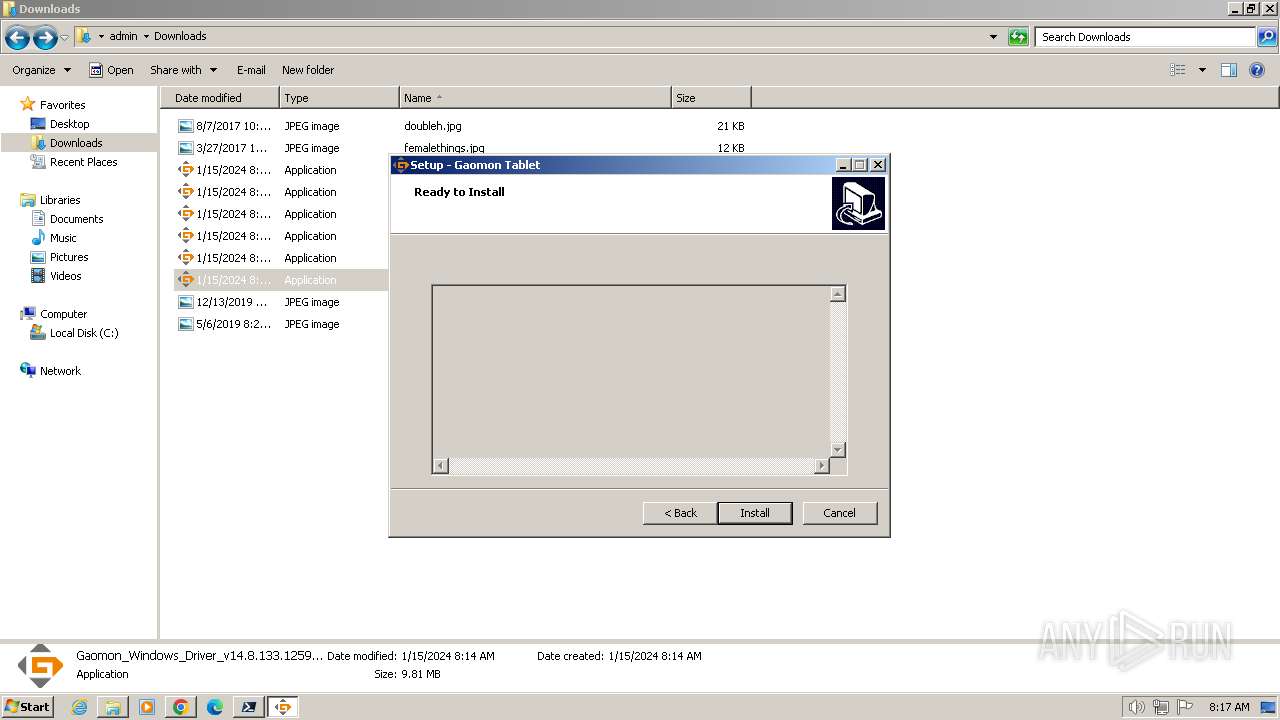Open File Explorer taskbar icon

click(x=113, y=707)
